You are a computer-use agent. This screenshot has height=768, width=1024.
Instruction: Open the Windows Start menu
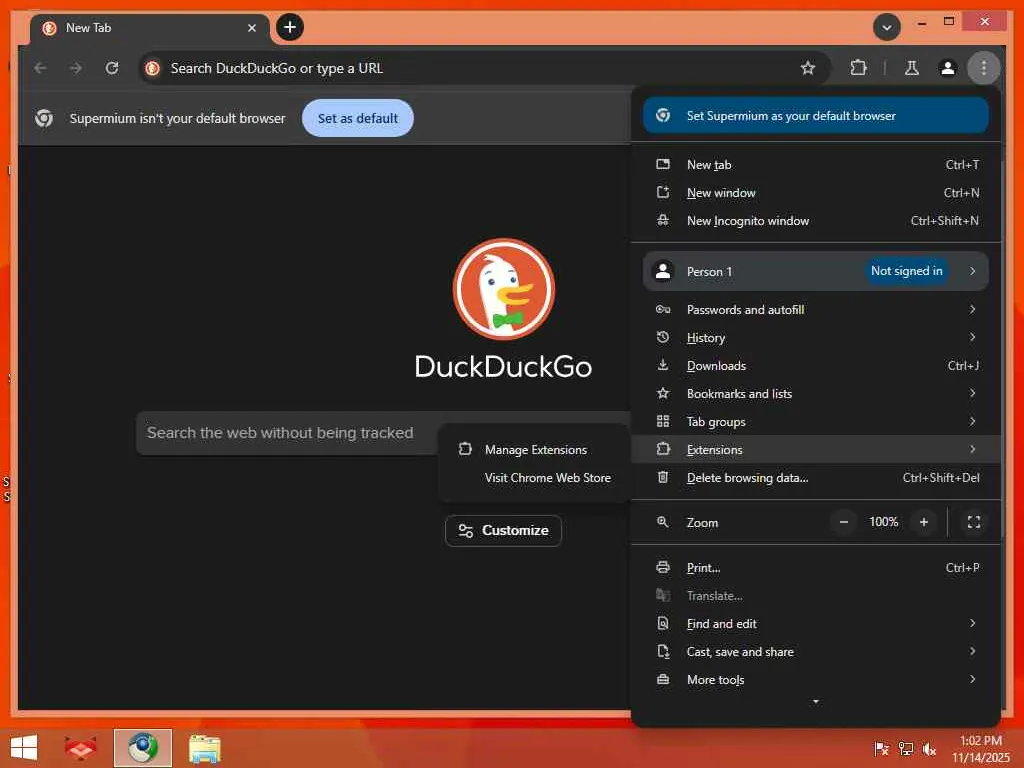coord(24,748)
